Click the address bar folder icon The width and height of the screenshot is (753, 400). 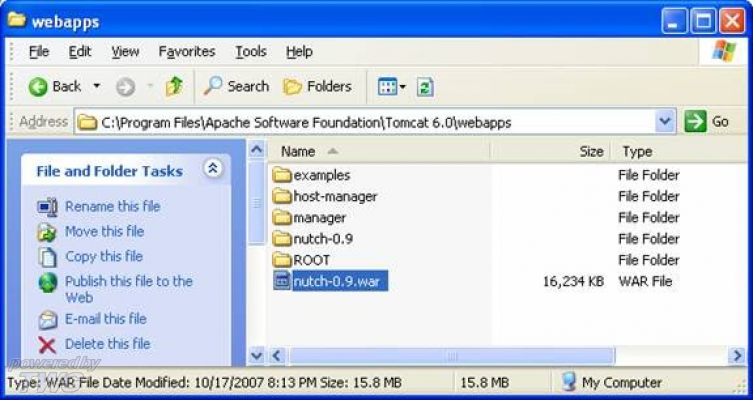(x=87, y=122)
